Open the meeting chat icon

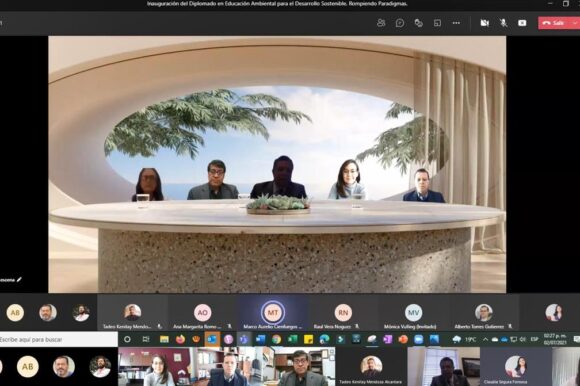[x=400, y=23]
